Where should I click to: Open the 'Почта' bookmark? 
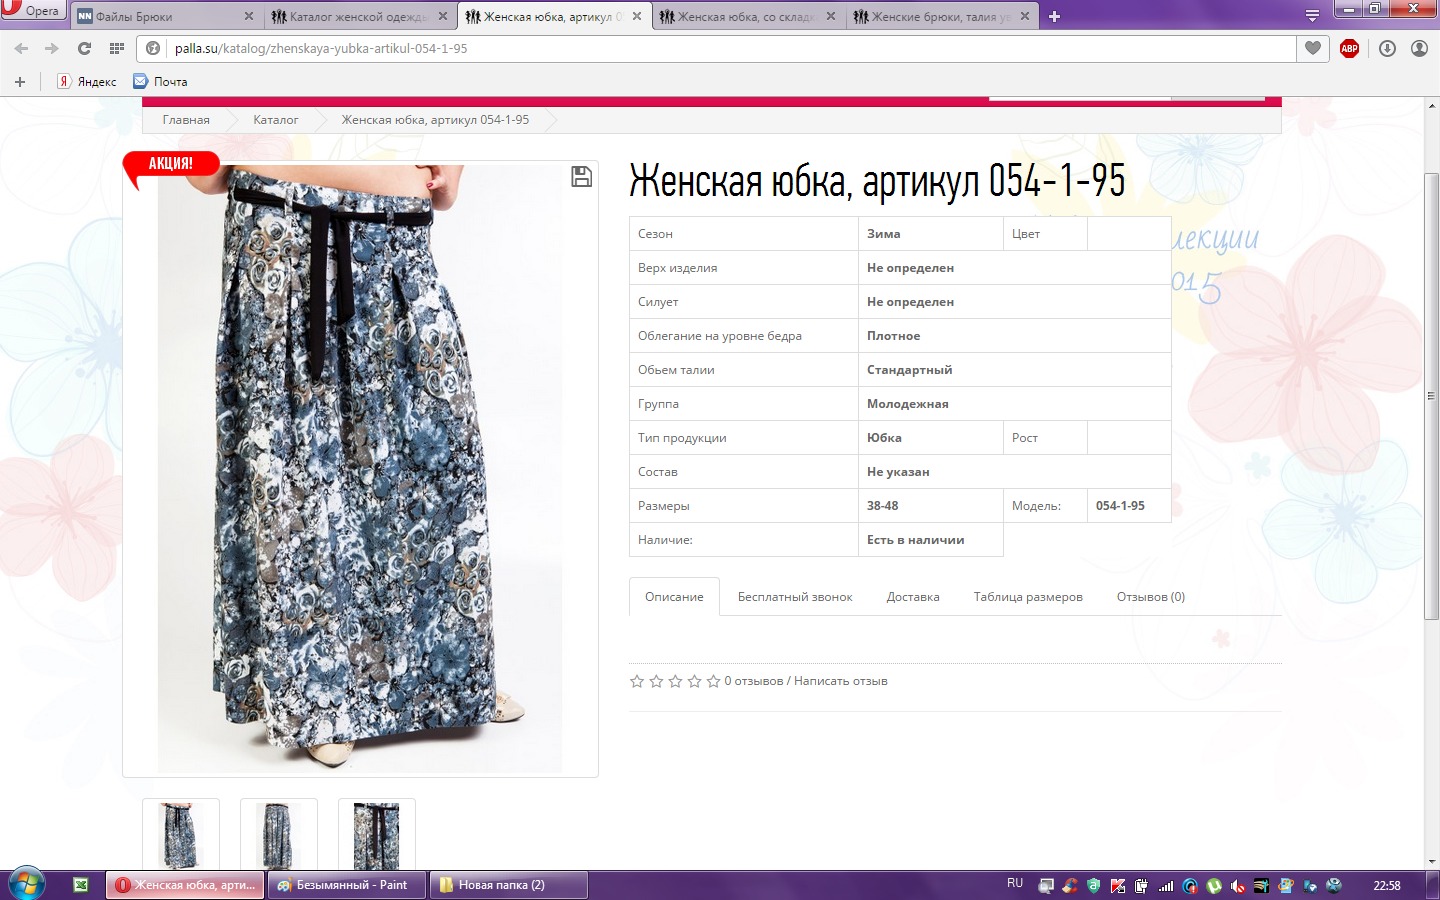click(x=161, y=82)
